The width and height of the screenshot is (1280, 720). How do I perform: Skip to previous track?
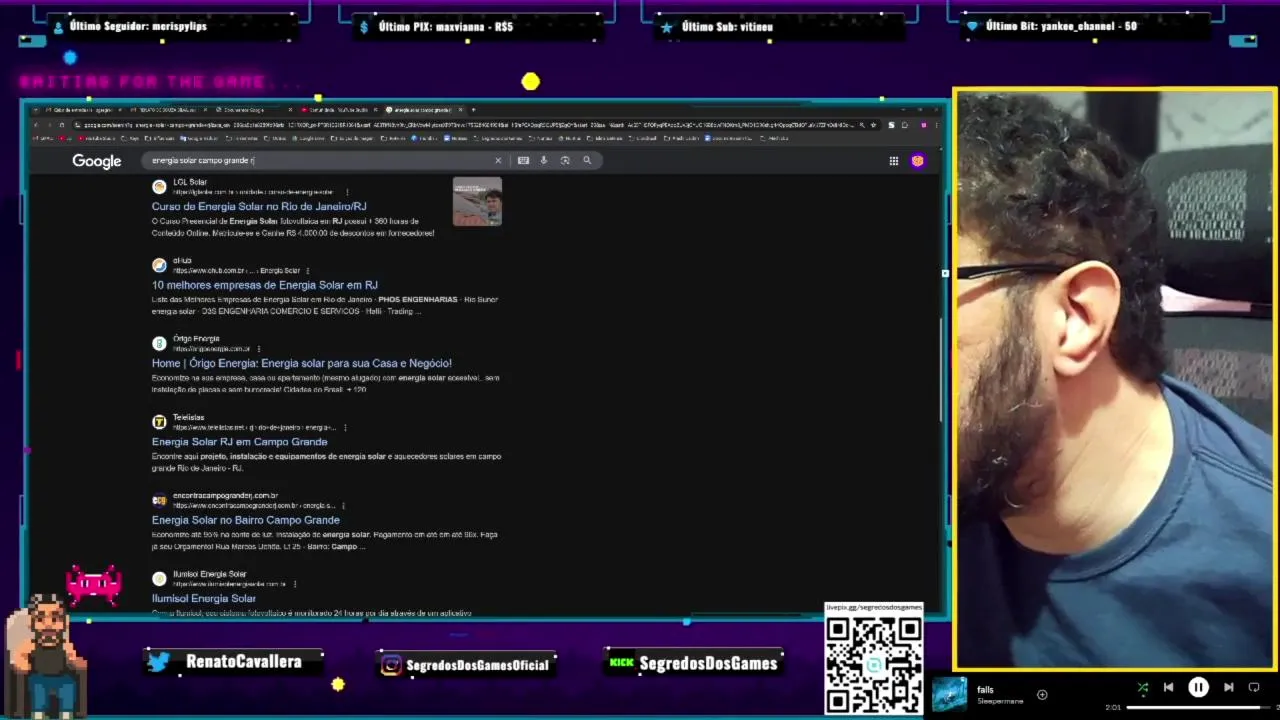(1168, 688)
